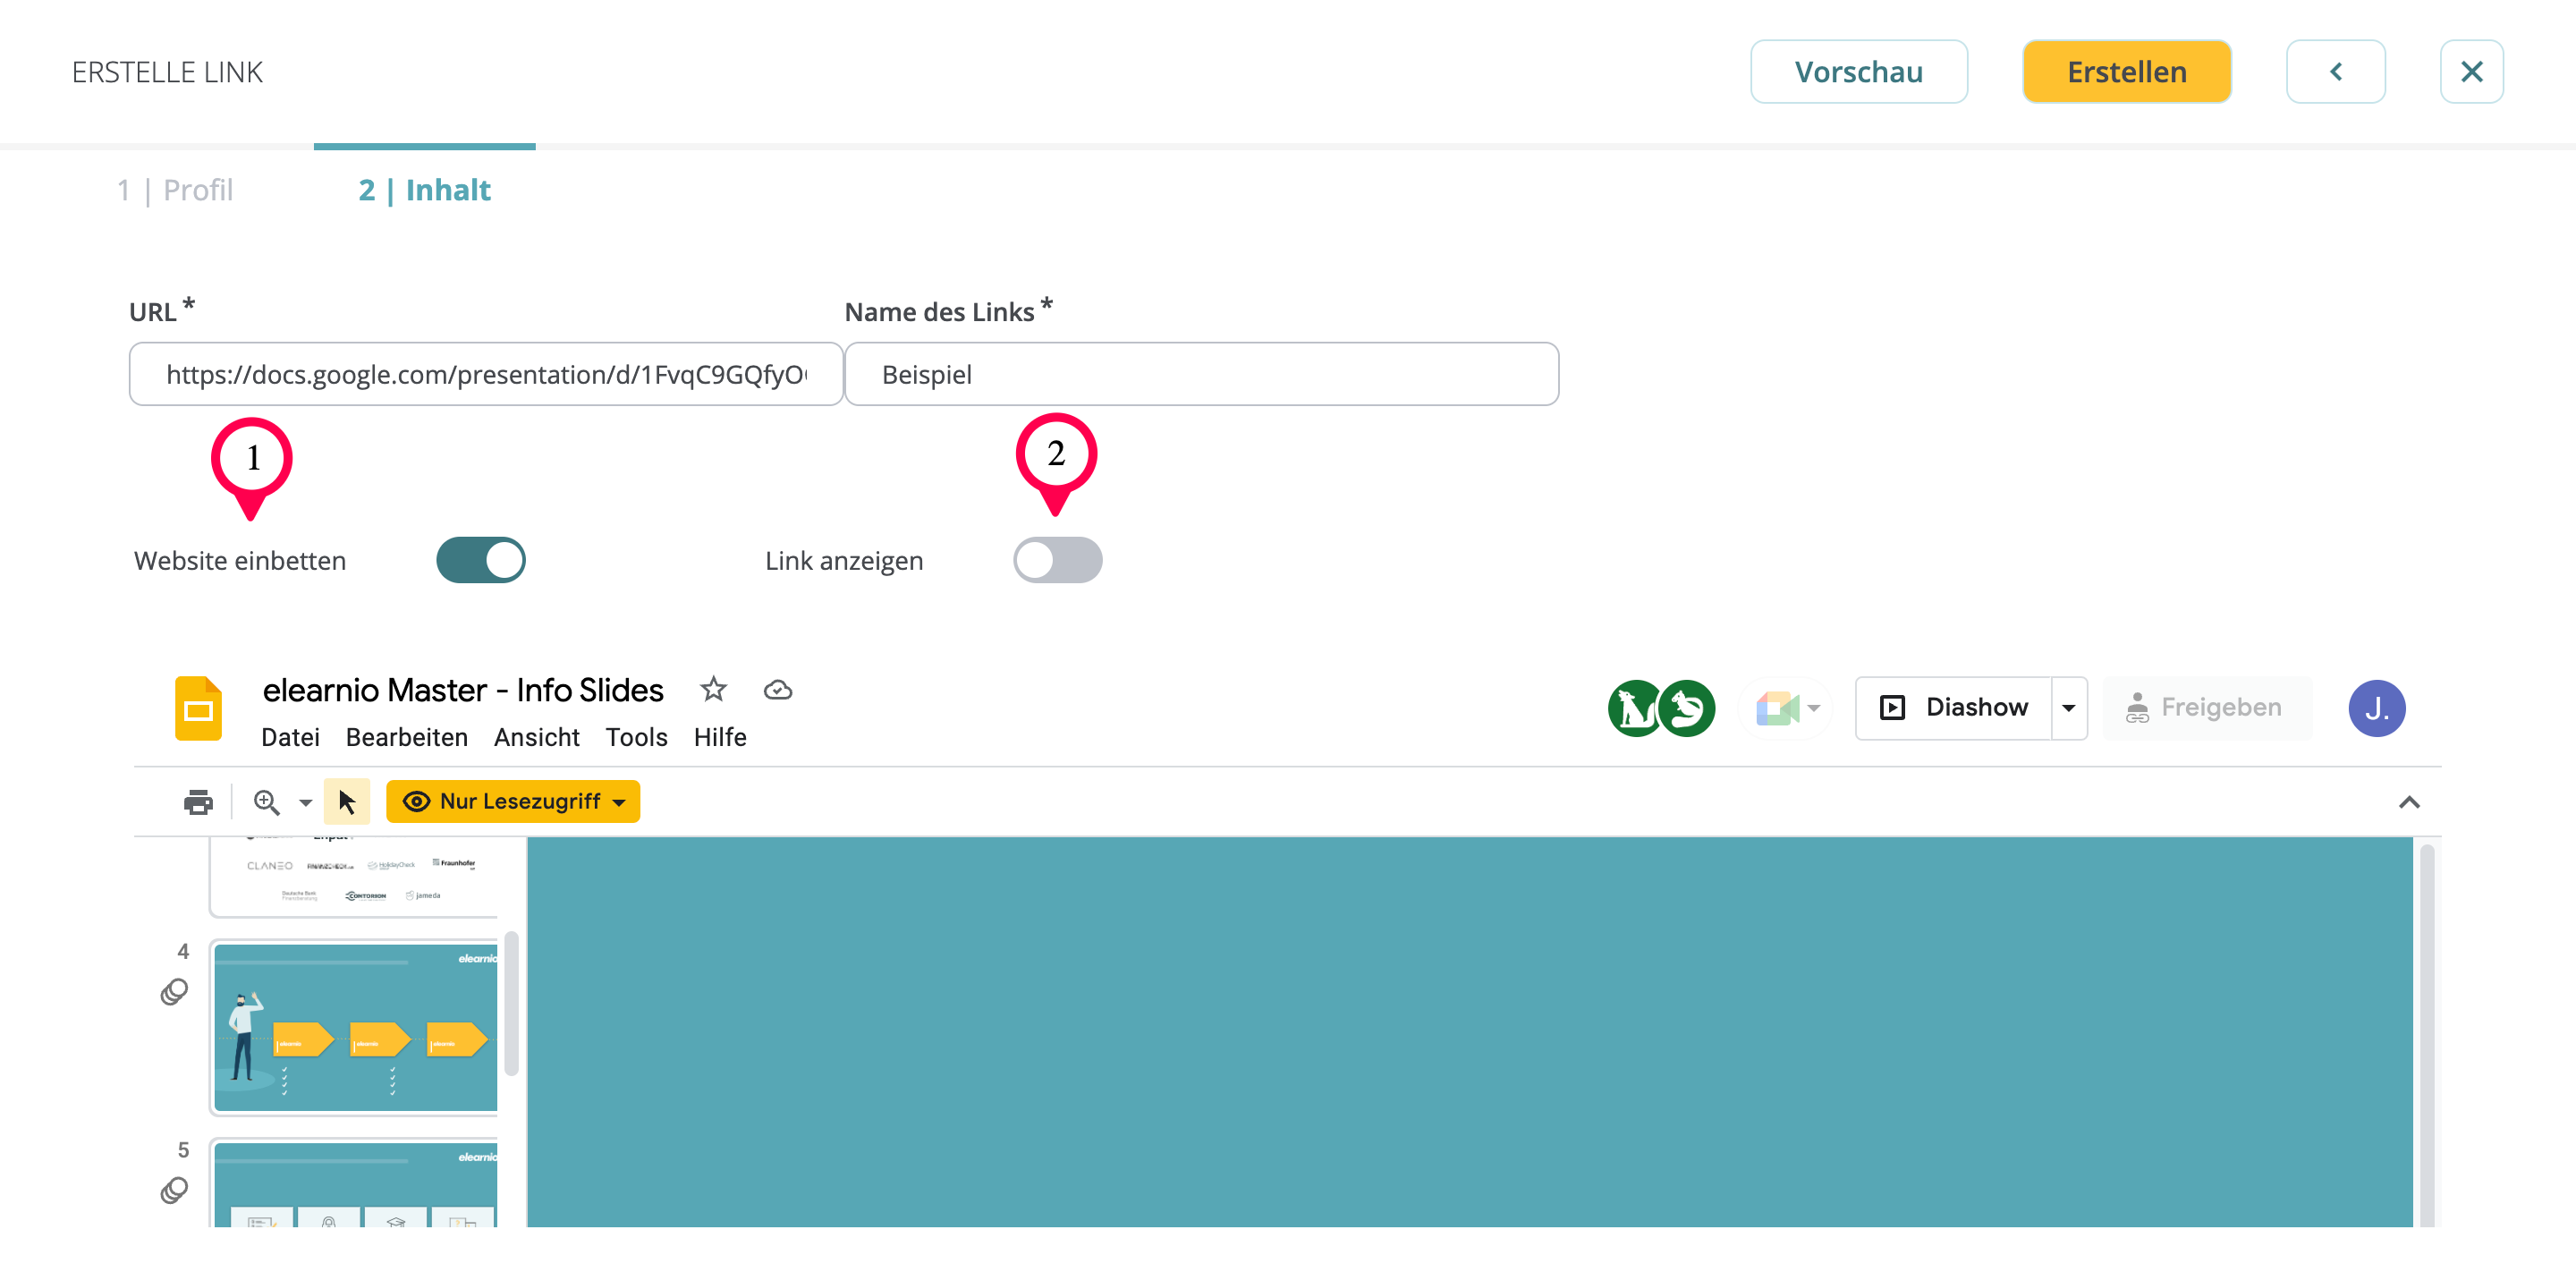Click the Vorschau button
Screen dimensions: 2576x1272
pos(1859,72)
